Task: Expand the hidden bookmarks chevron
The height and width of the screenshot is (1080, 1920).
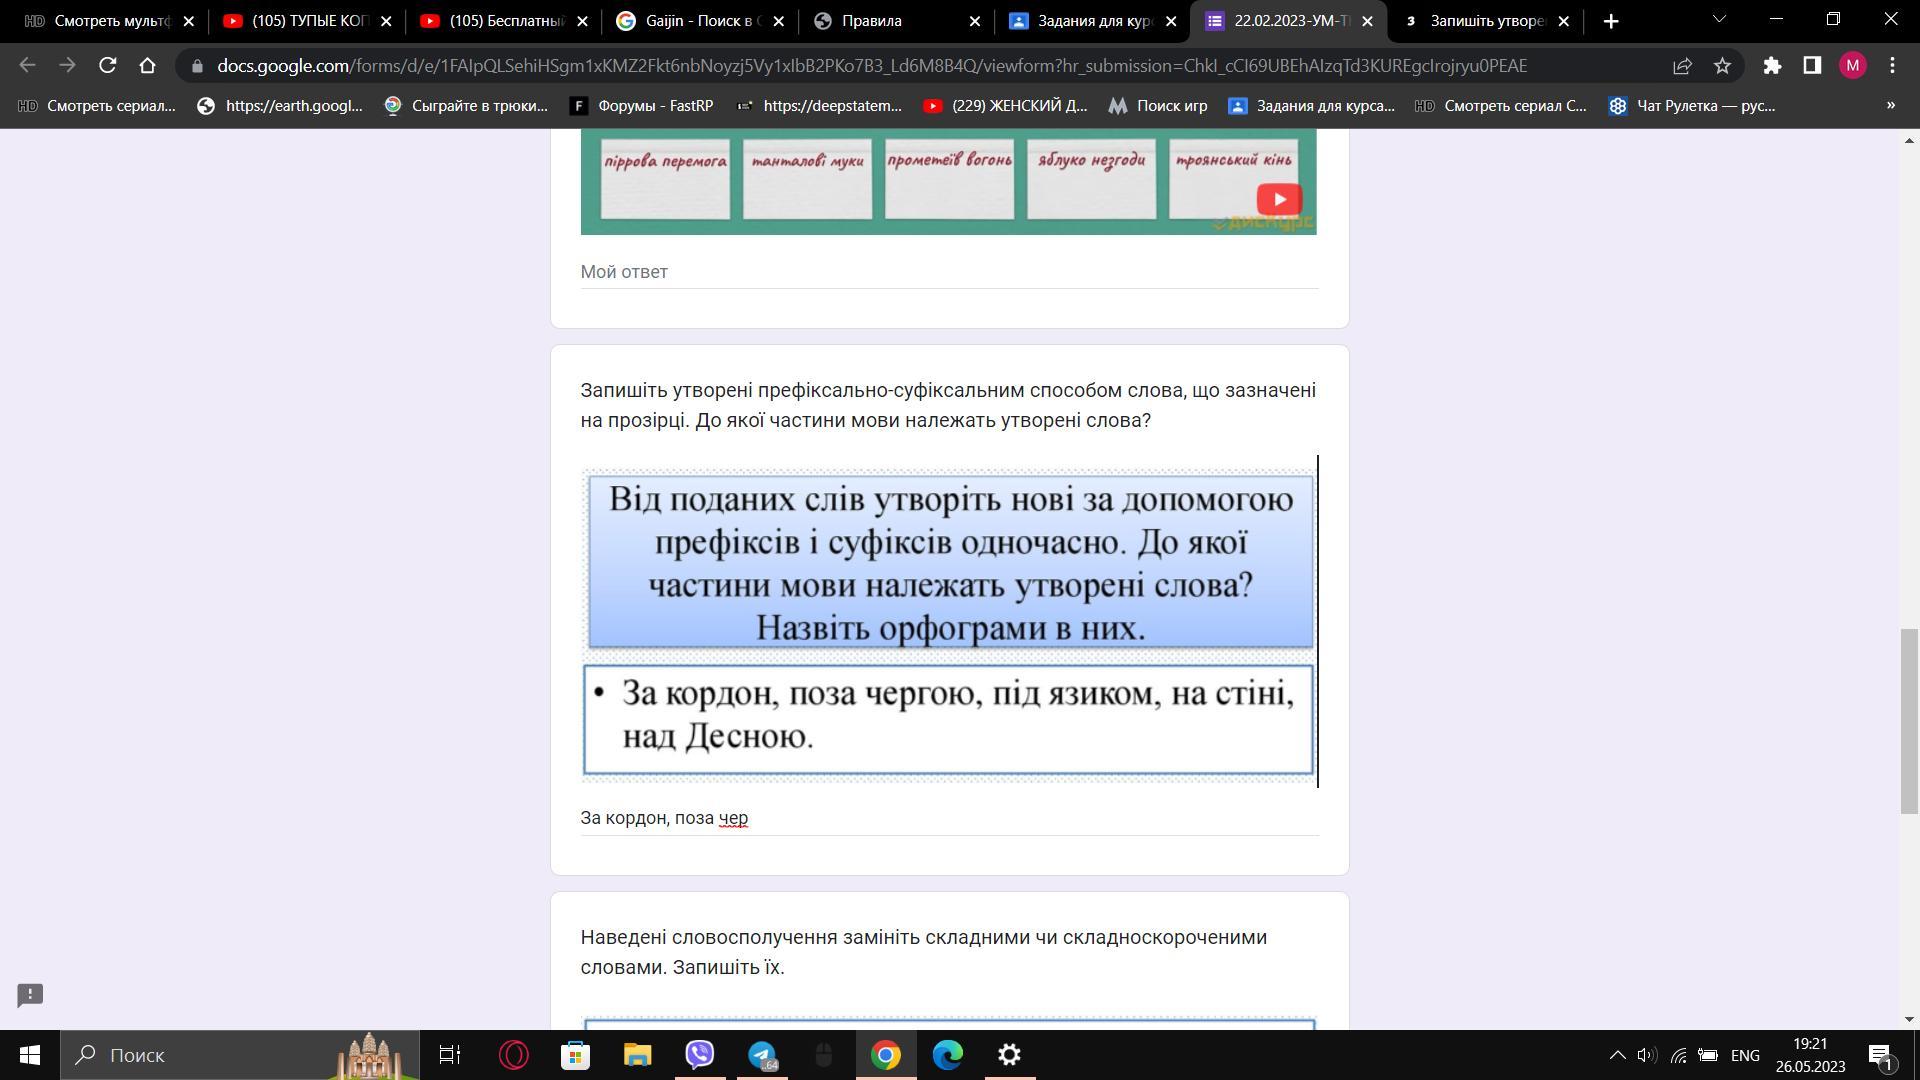Action: coord(1890,105)
